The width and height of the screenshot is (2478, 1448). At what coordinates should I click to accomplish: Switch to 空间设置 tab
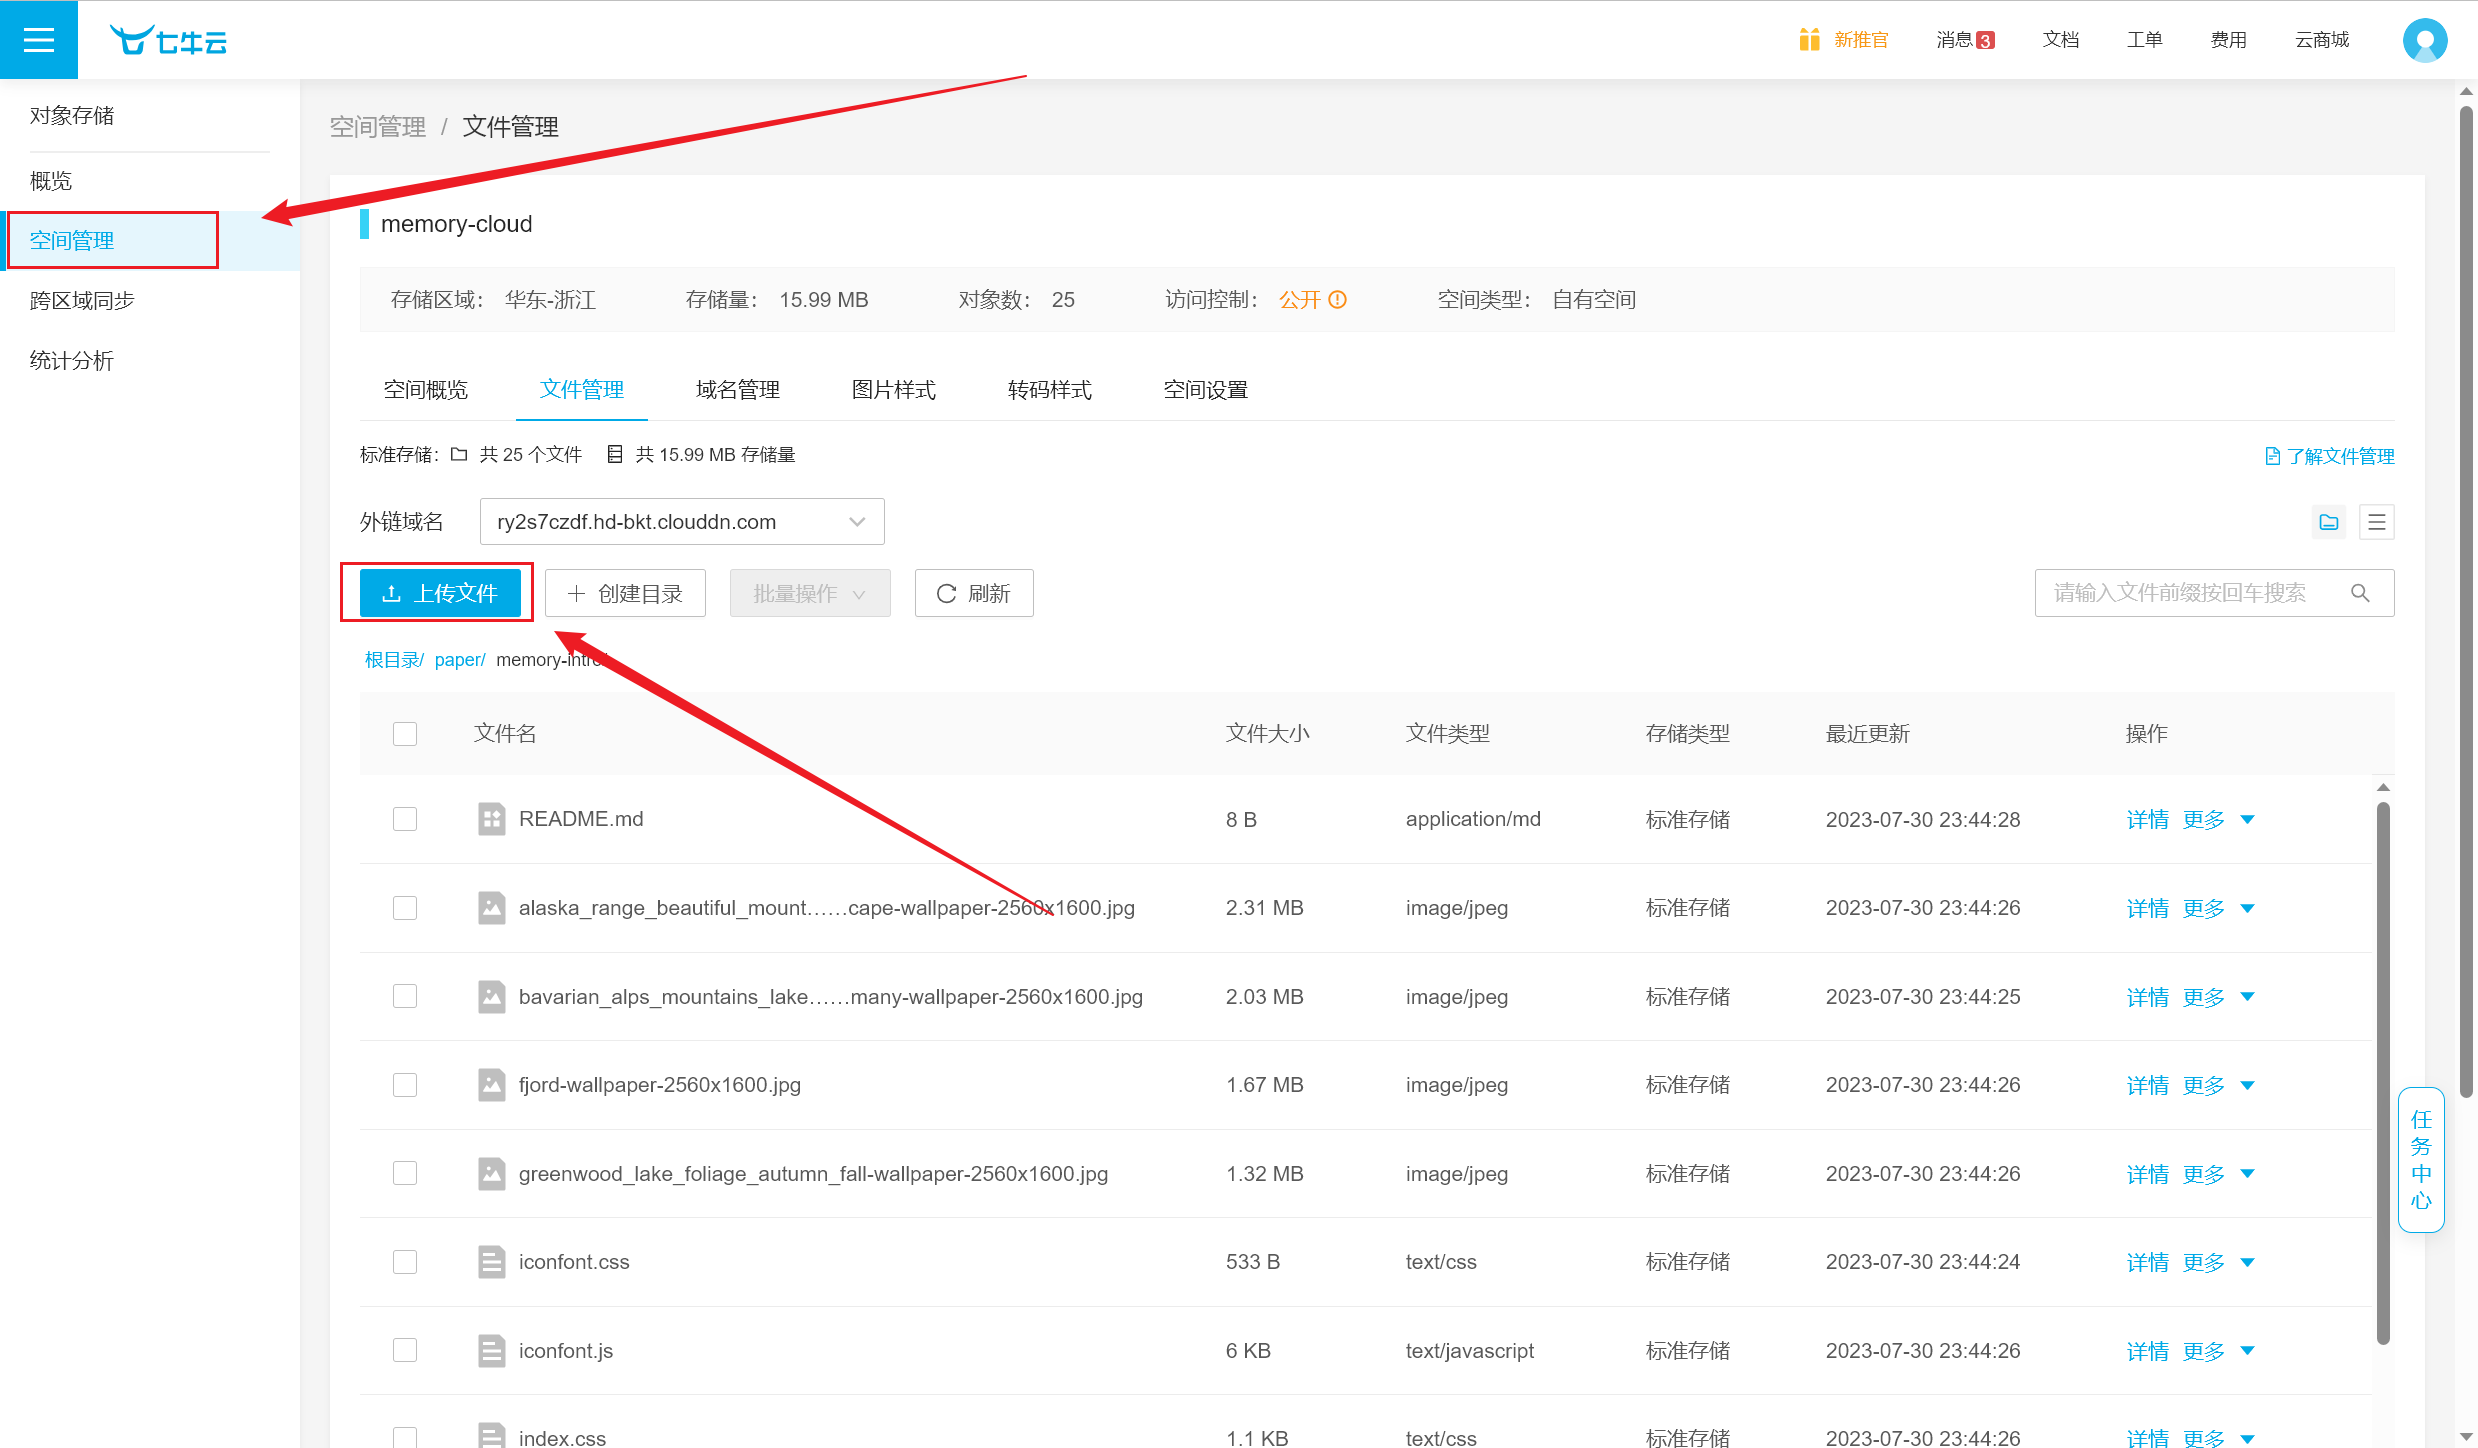pyautogui.click(x=1206, y=390)
